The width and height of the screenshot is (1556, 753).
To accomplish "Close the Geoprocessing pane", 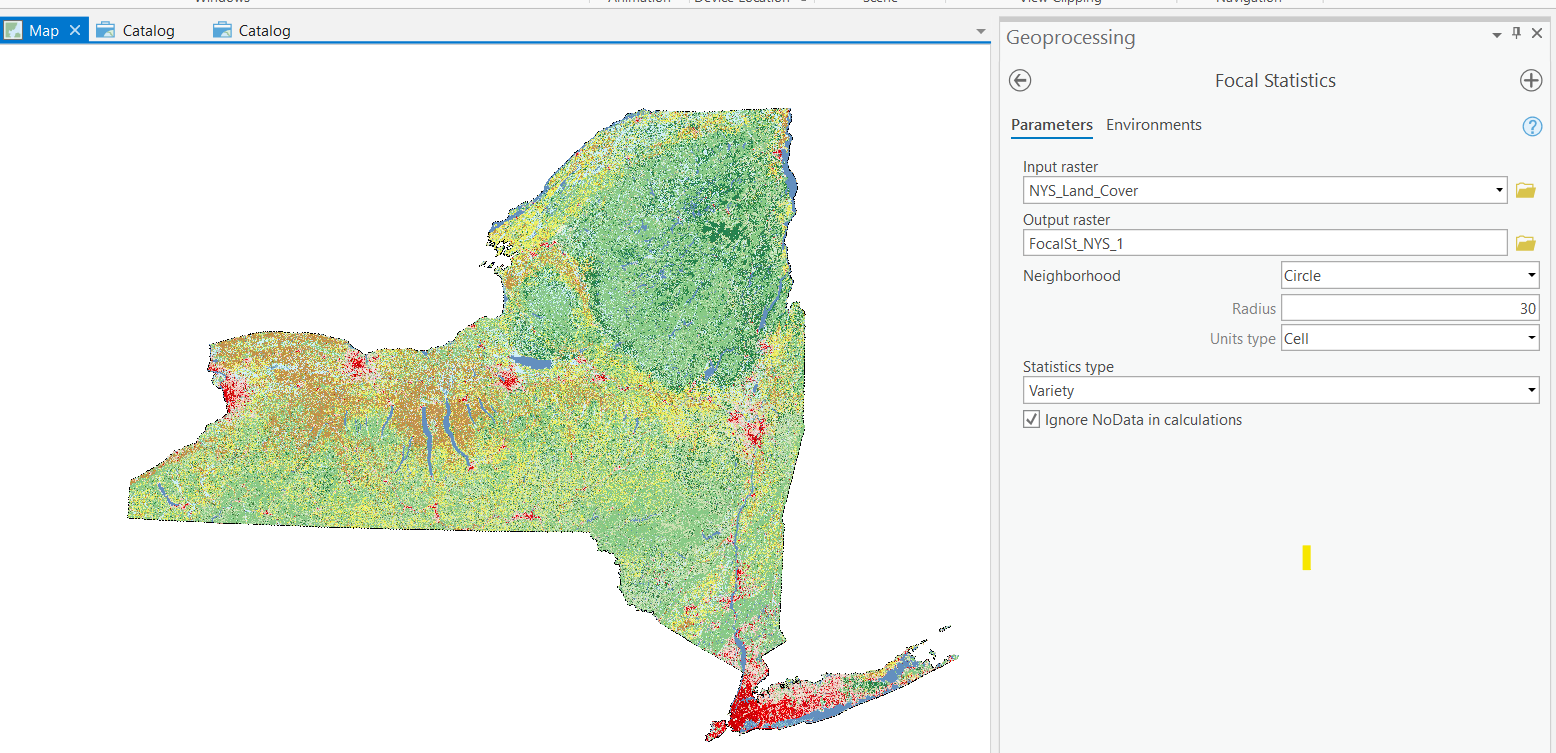I will tap(1537, 34).
